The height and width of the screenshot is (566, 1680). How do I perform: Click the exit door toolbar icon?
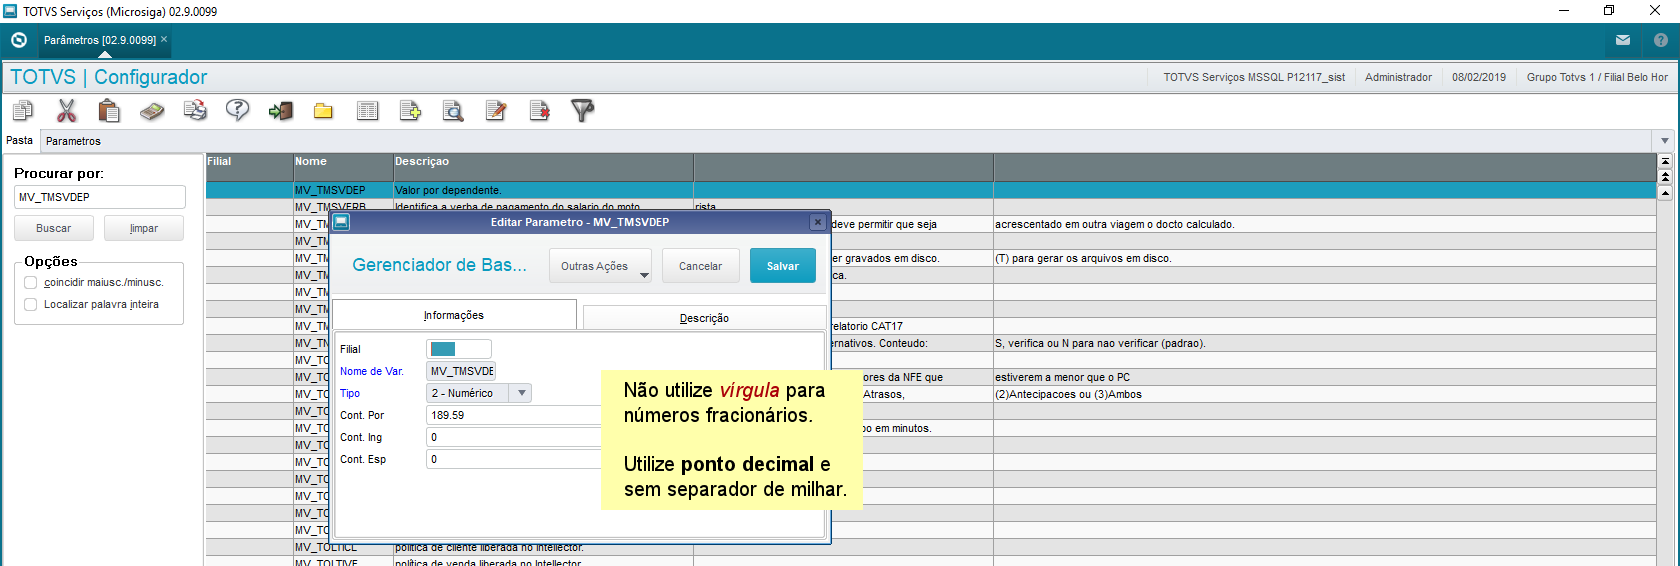[281, 110]
